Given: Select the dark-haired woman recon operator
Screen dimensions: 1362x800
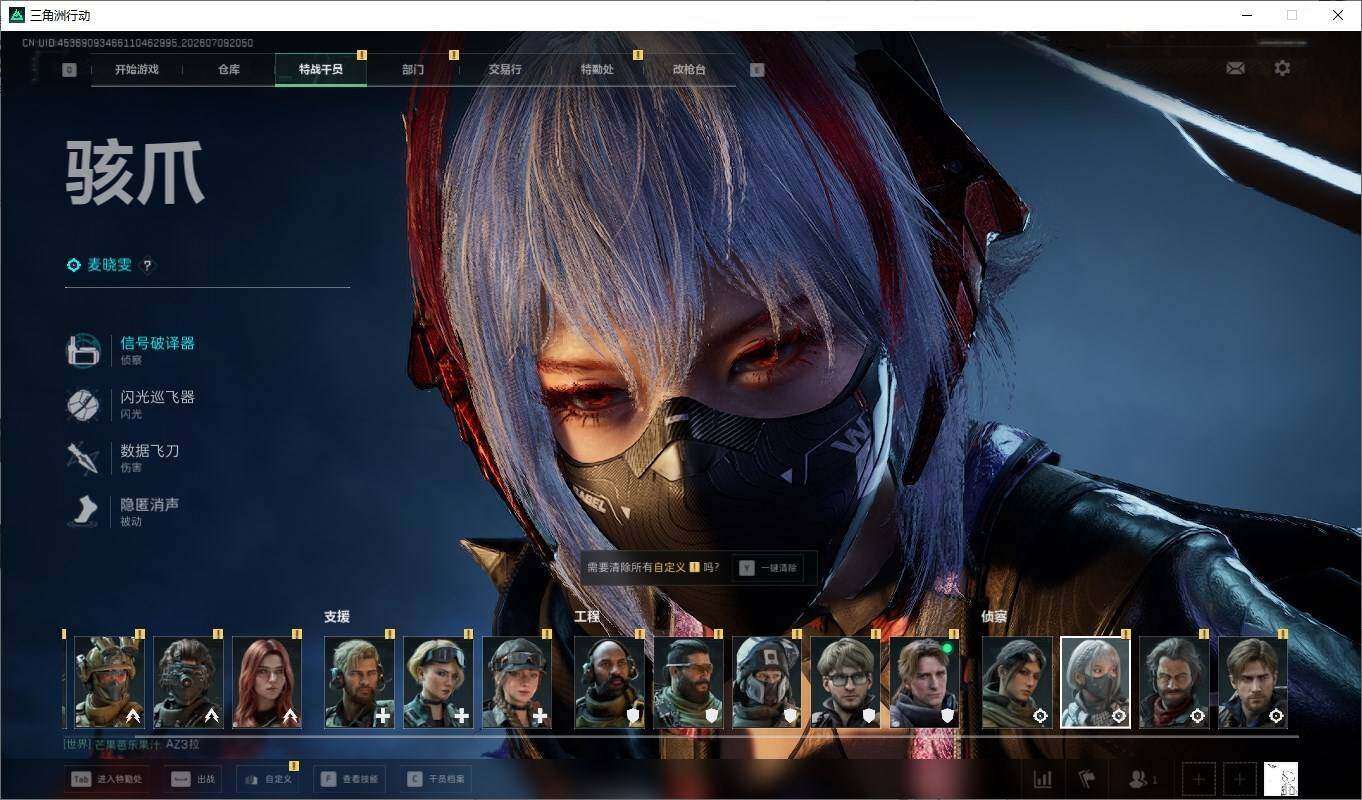Looking at the screenshot, I should coord(1017,683).
